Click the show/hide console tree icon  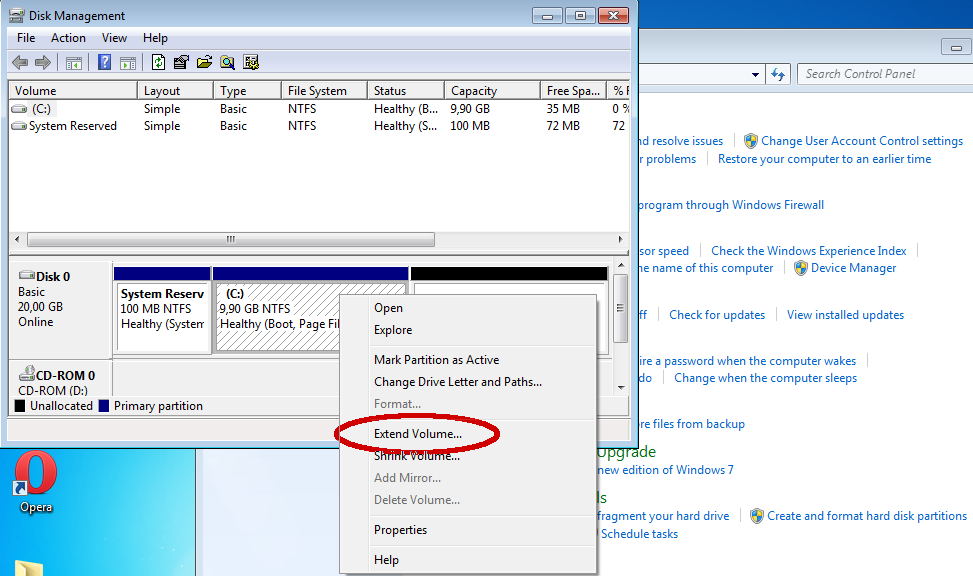[74, 63]
